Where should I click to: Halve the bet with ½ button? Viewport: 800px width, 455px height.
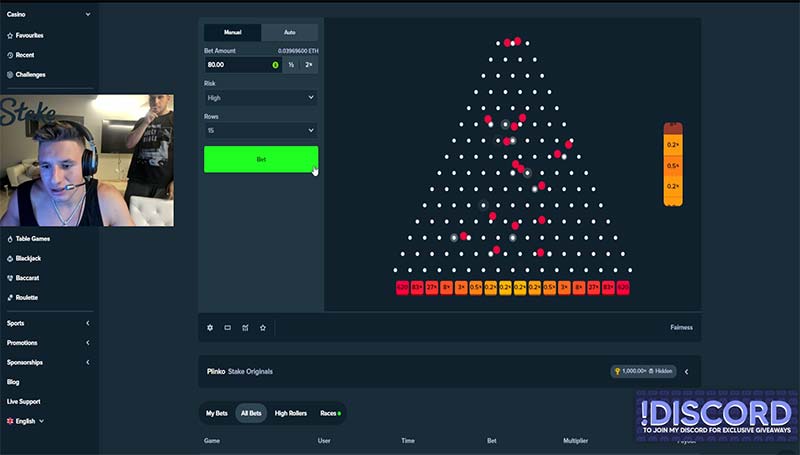(x=291, y=65)
